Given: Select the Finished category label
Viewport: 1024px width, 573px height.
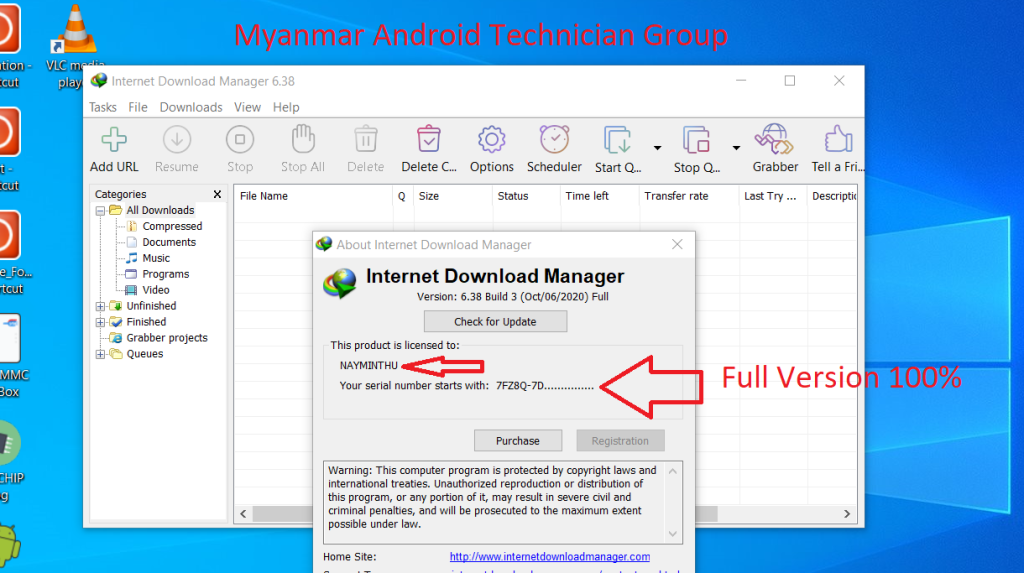Looking at the screenshot, I should click(146, 321).
